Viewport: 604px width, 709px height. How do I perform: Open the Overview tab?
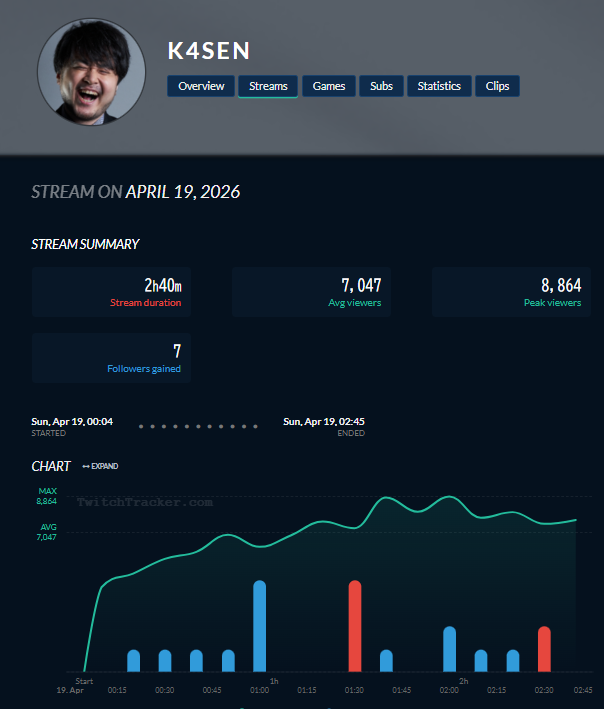pyautogui.click(x=202, y=86)
